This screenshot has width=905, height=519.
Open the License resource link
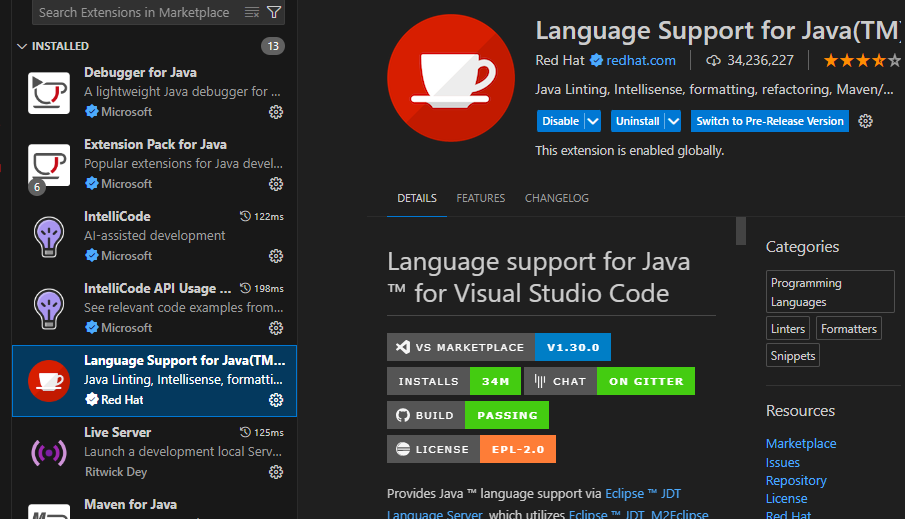[x=786, y=498]
